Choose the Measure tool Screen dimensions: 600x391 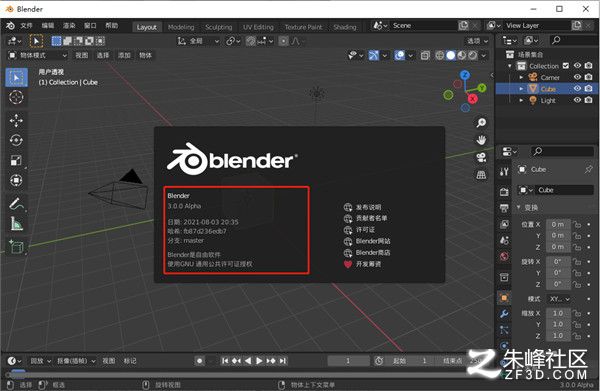16,224
